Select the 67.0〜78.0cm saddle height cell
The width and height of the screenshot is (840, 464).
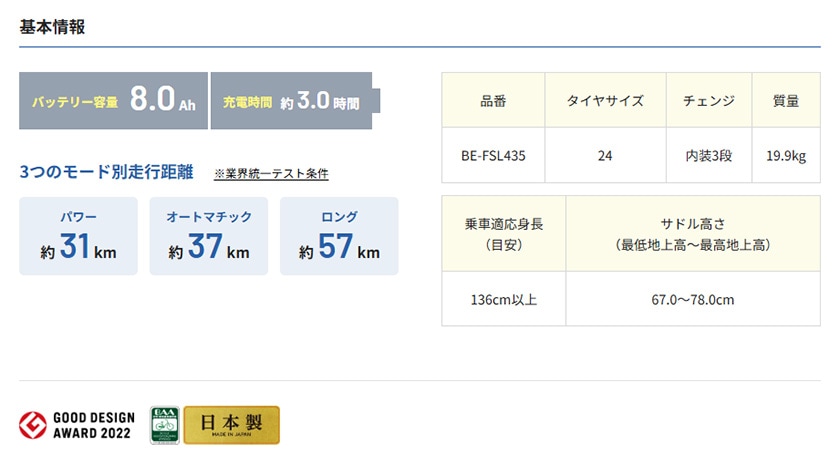[693, 299]
